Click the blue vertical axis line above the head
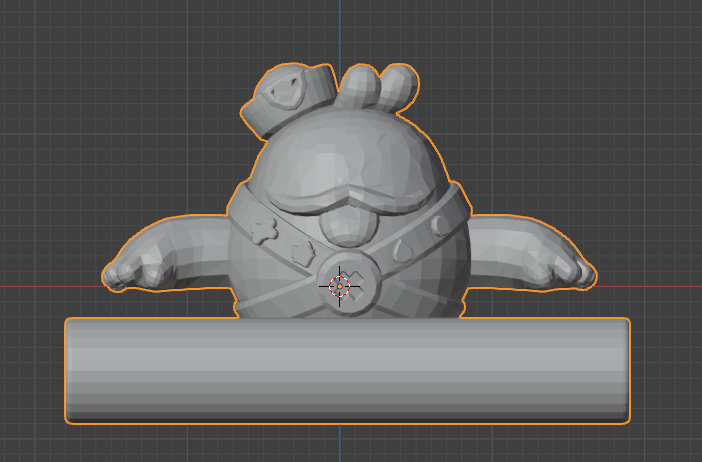The height and width of the screenshot is (462, 702). click(339, 30)
